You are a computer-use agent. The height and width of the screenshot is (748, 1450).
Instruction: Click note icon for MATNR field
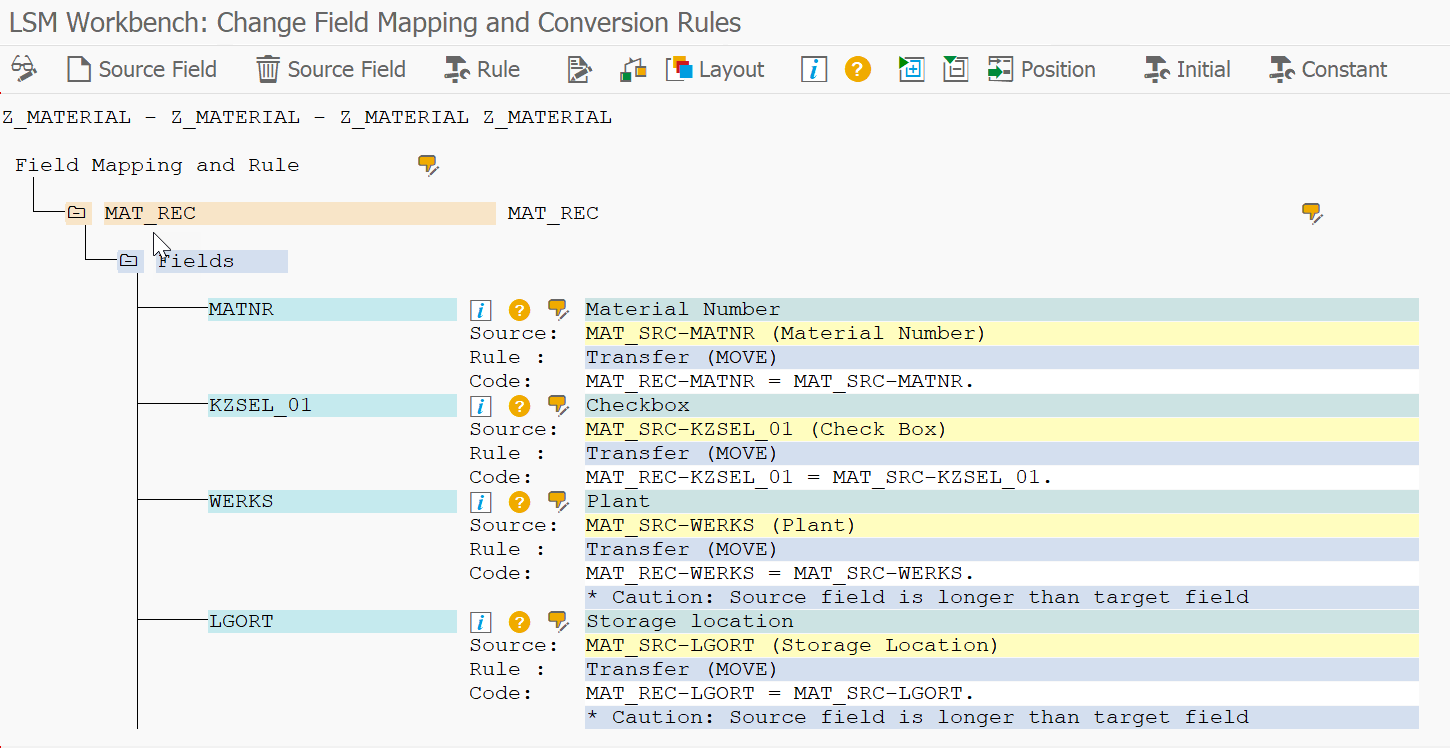(558, 310)
